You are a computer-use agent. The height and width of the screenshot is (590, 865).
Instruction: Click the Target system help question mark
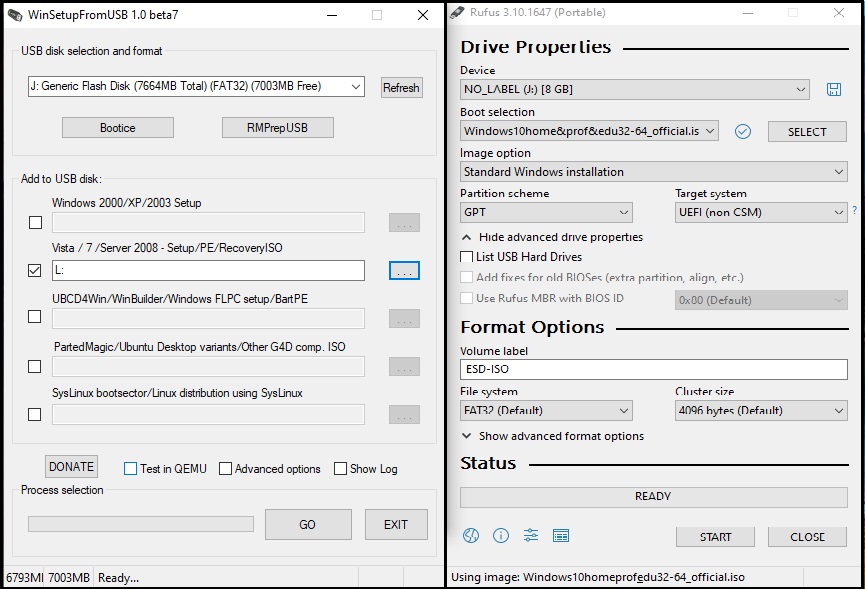pos(855,210)
